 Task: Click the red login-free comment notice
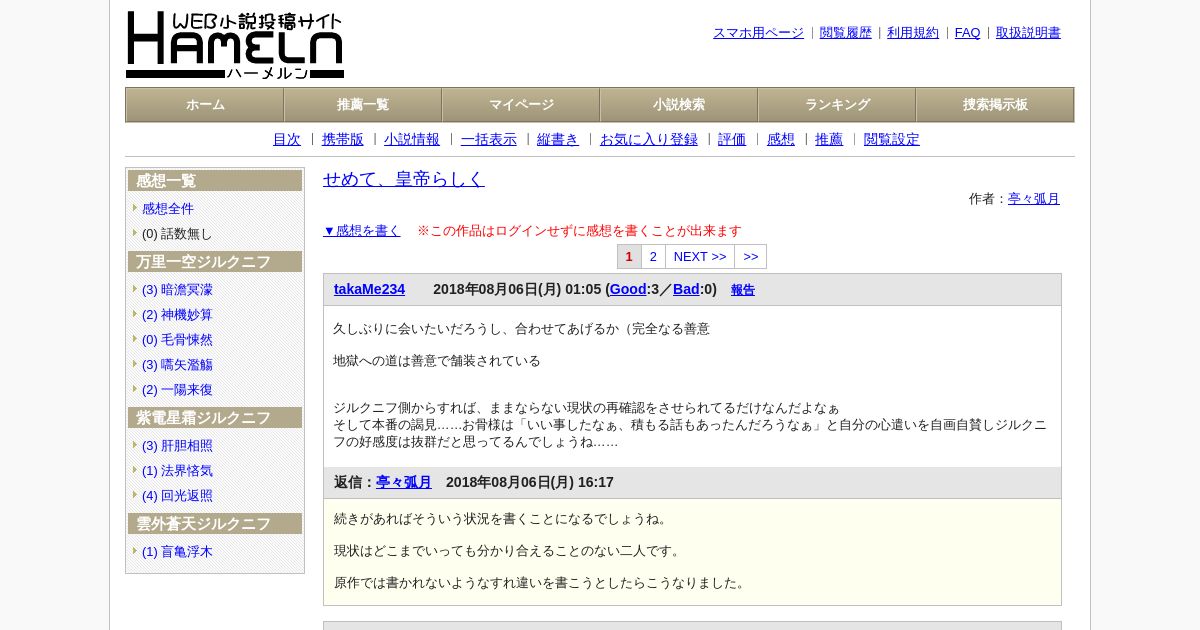tap(579, 231)
